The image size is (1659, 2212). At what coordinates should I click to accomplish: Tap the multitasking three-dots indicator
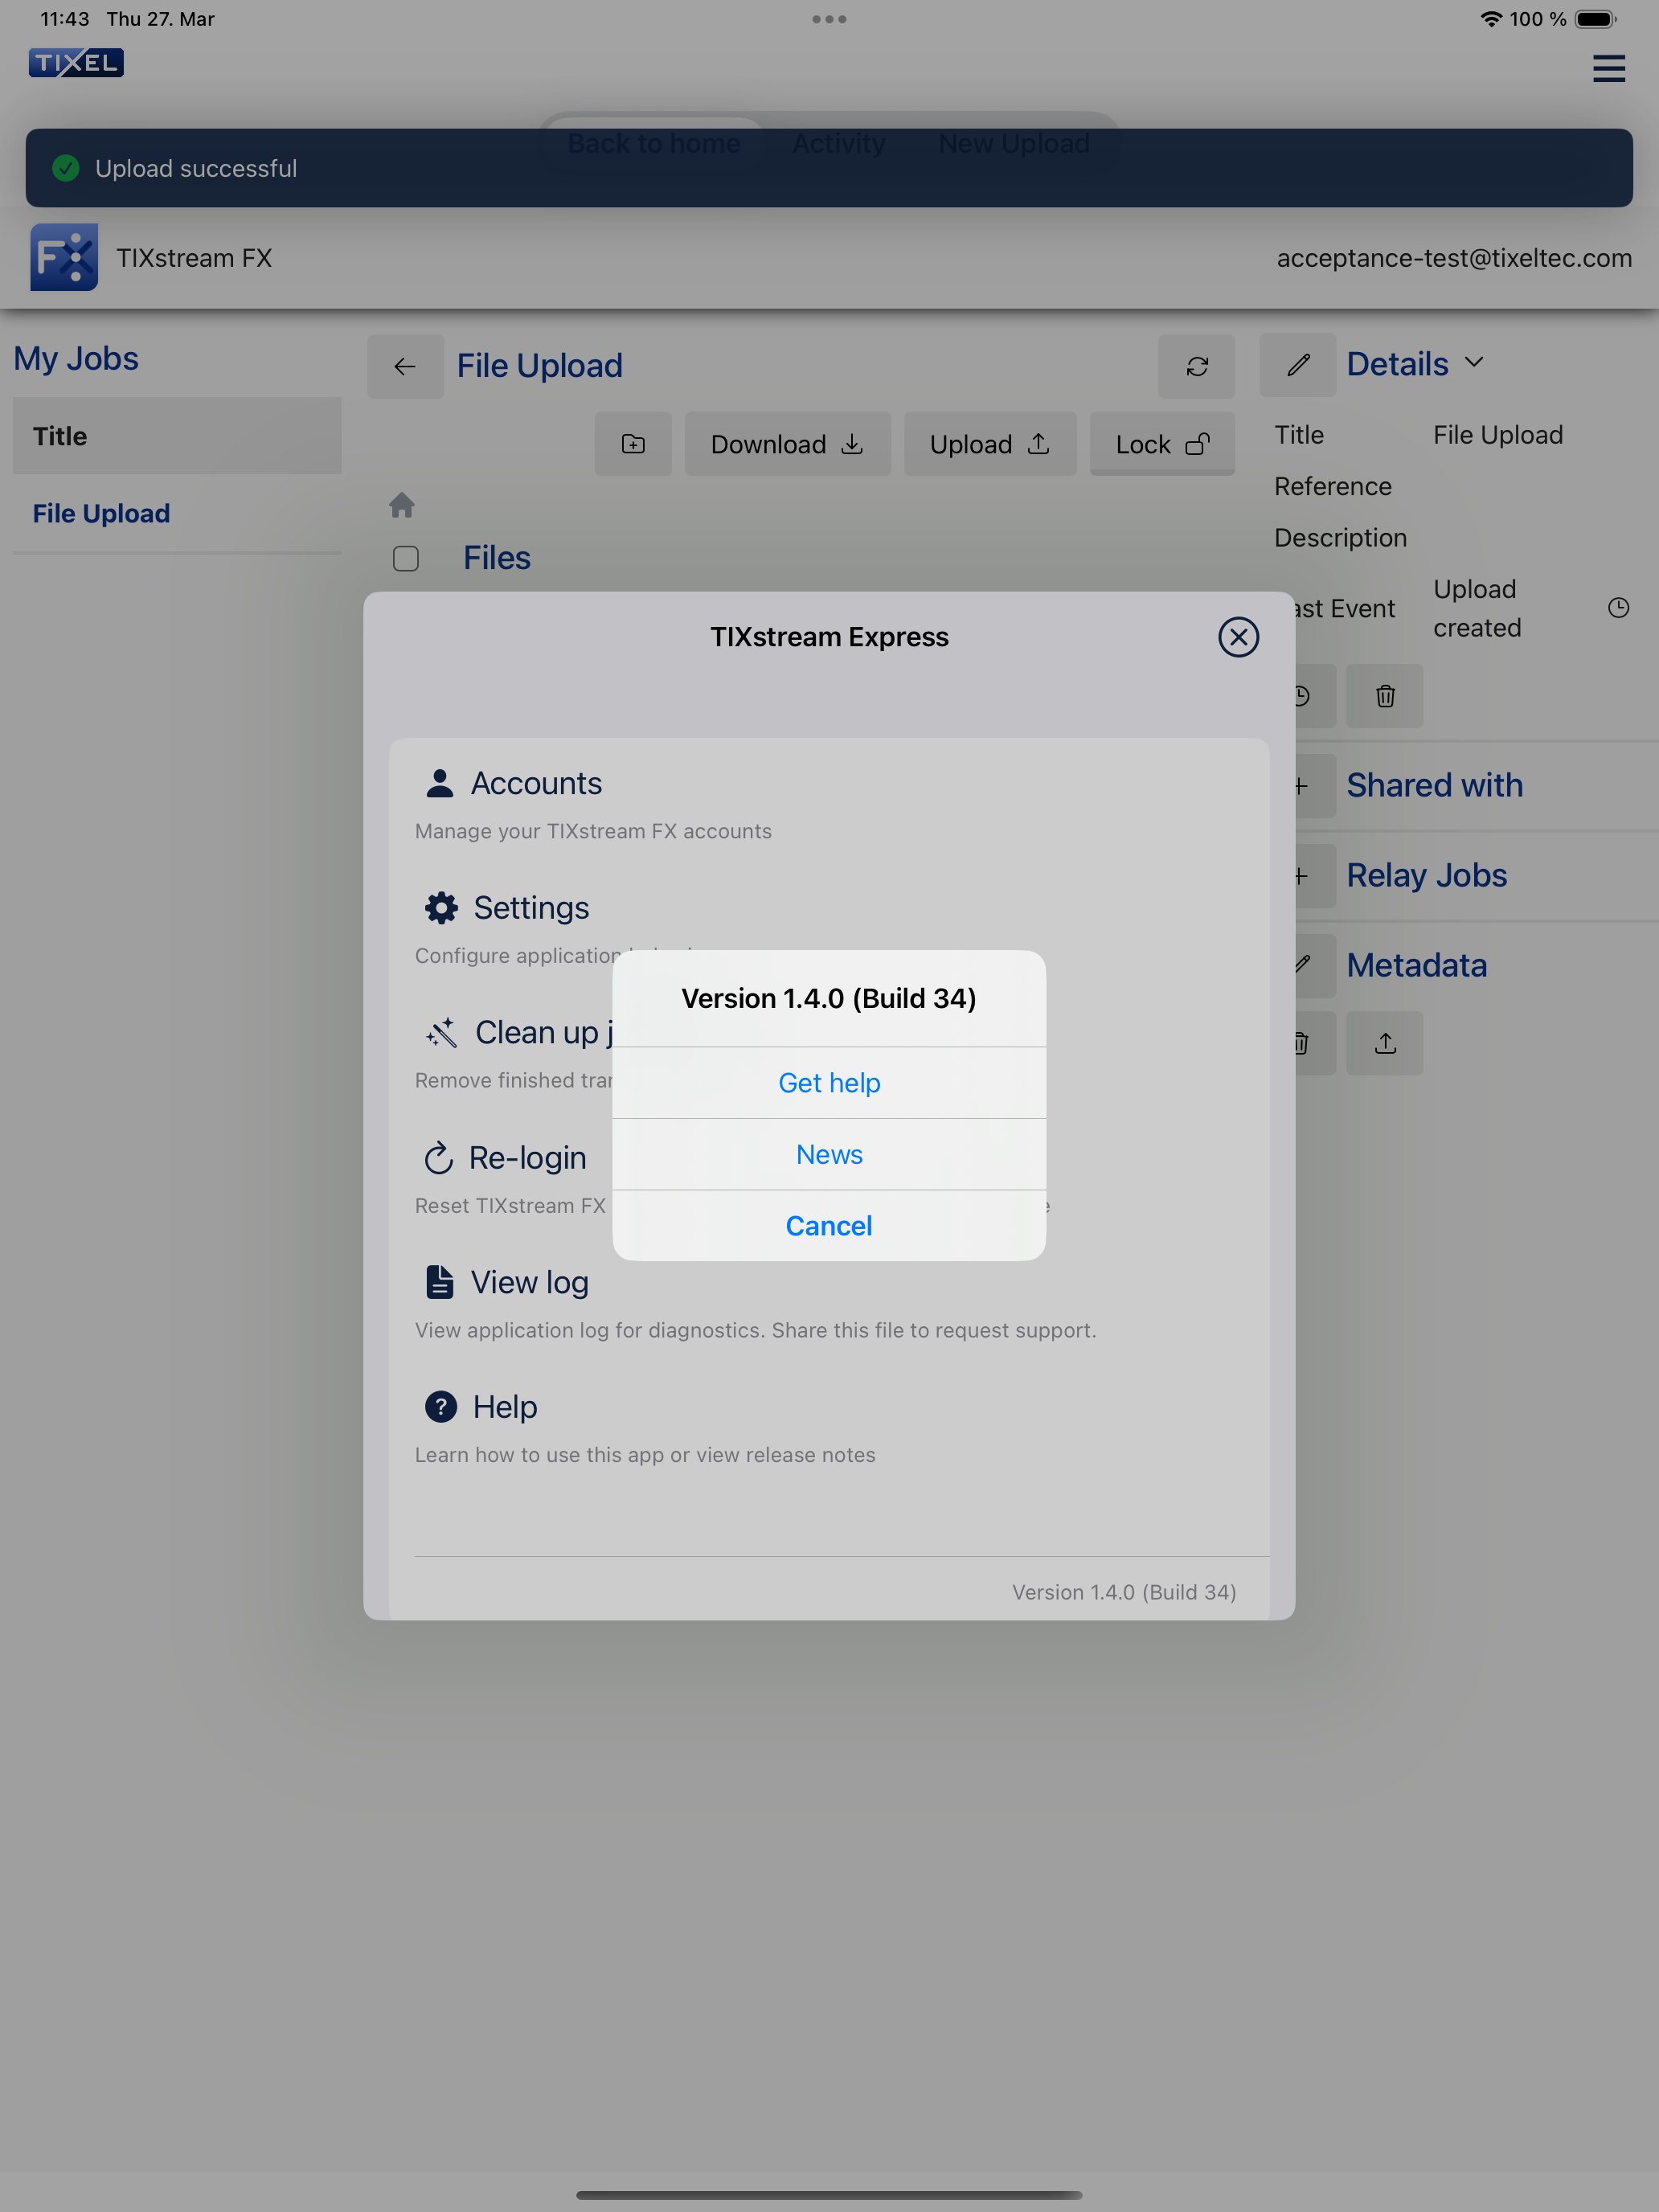(x=829, y=19)
